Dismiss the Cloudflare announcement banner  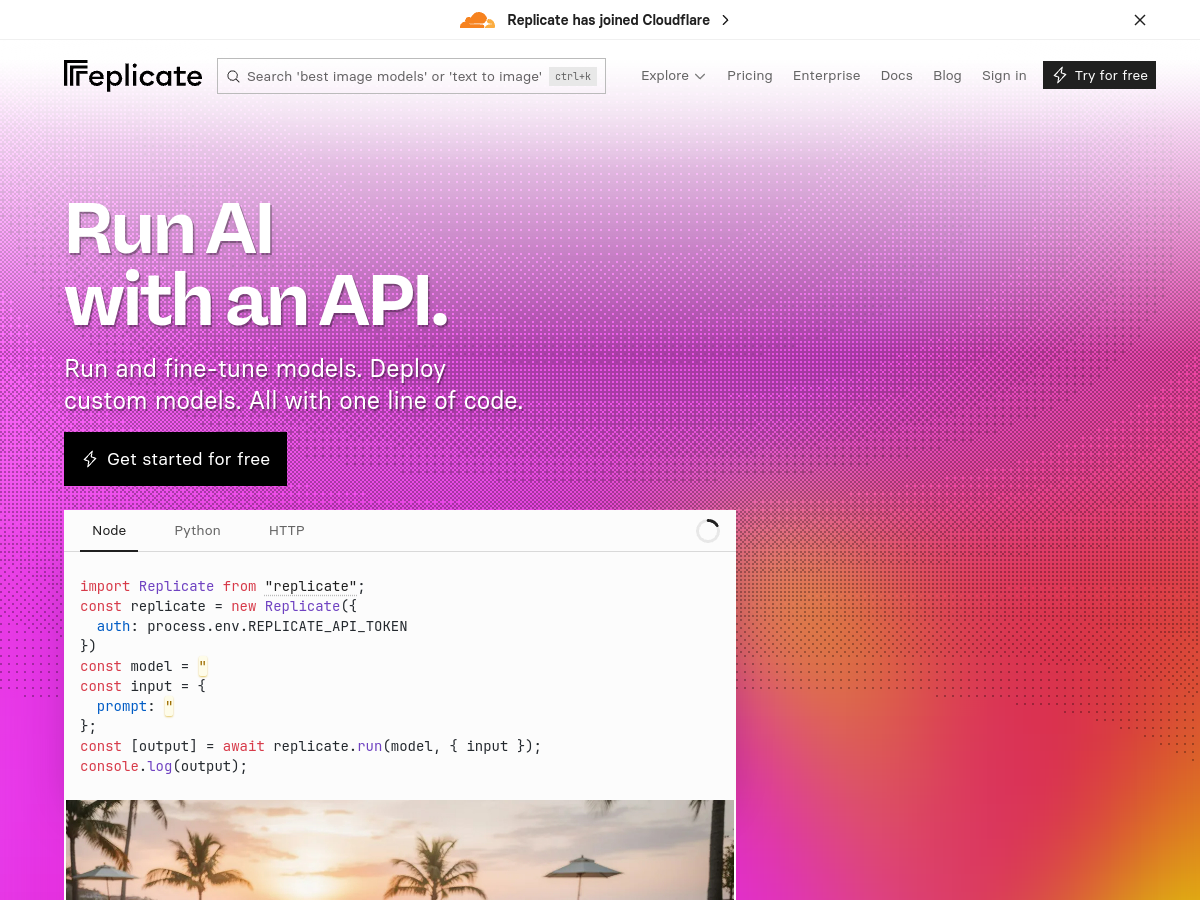point(1139,19)
